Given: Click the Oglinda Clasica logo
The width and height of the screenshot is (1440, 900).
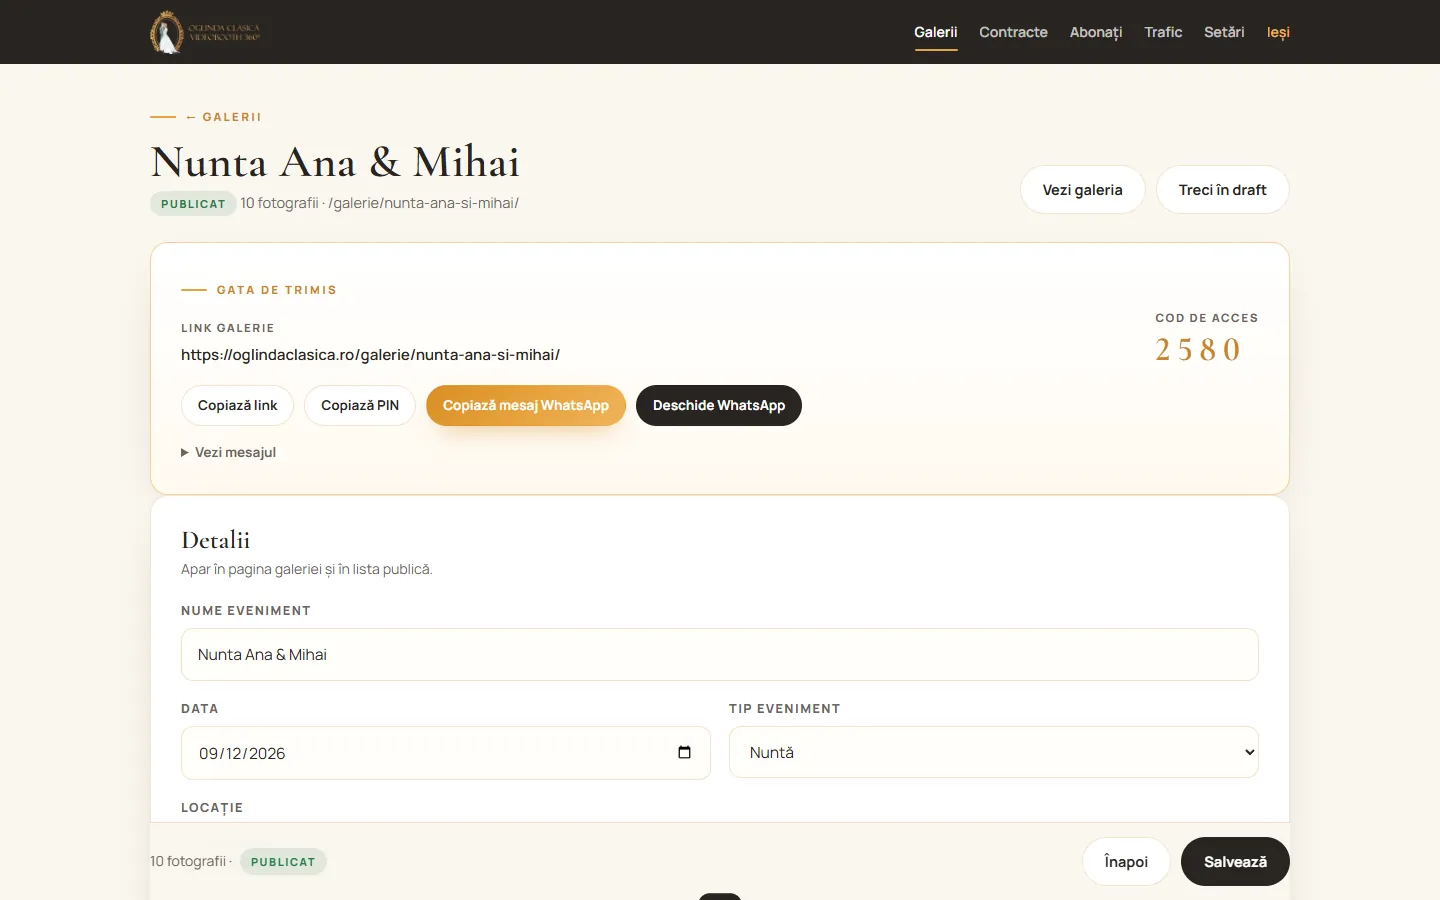Looking at the screenshot, I should 205,32.
